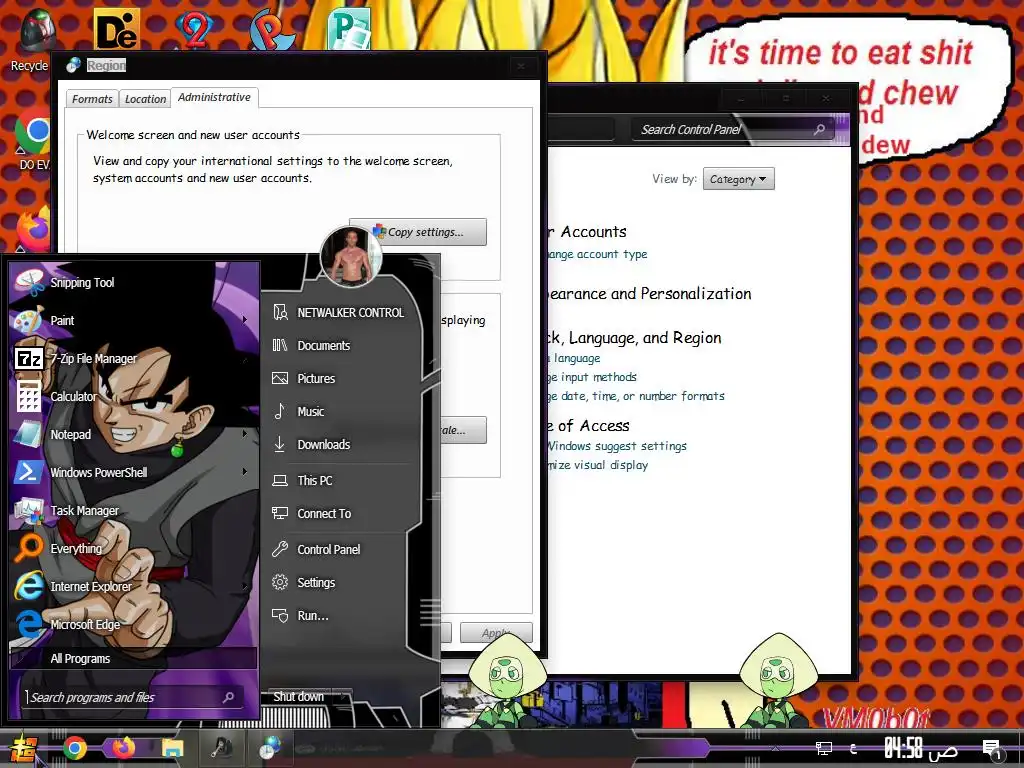Click the network tray icon

click(824, 748)
